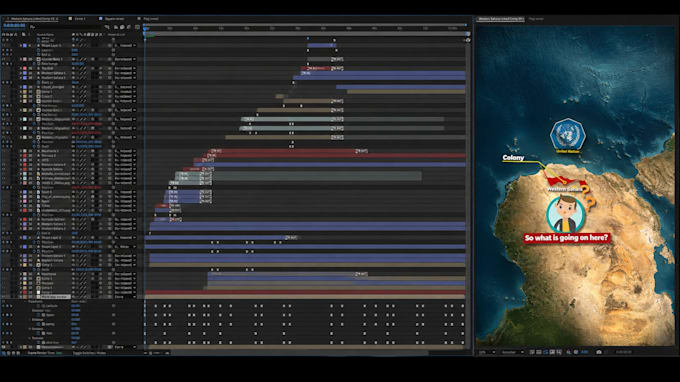Click the timeline zoom slider at the bottom
This screenshot has height=382, width=680.
point(156,353)
